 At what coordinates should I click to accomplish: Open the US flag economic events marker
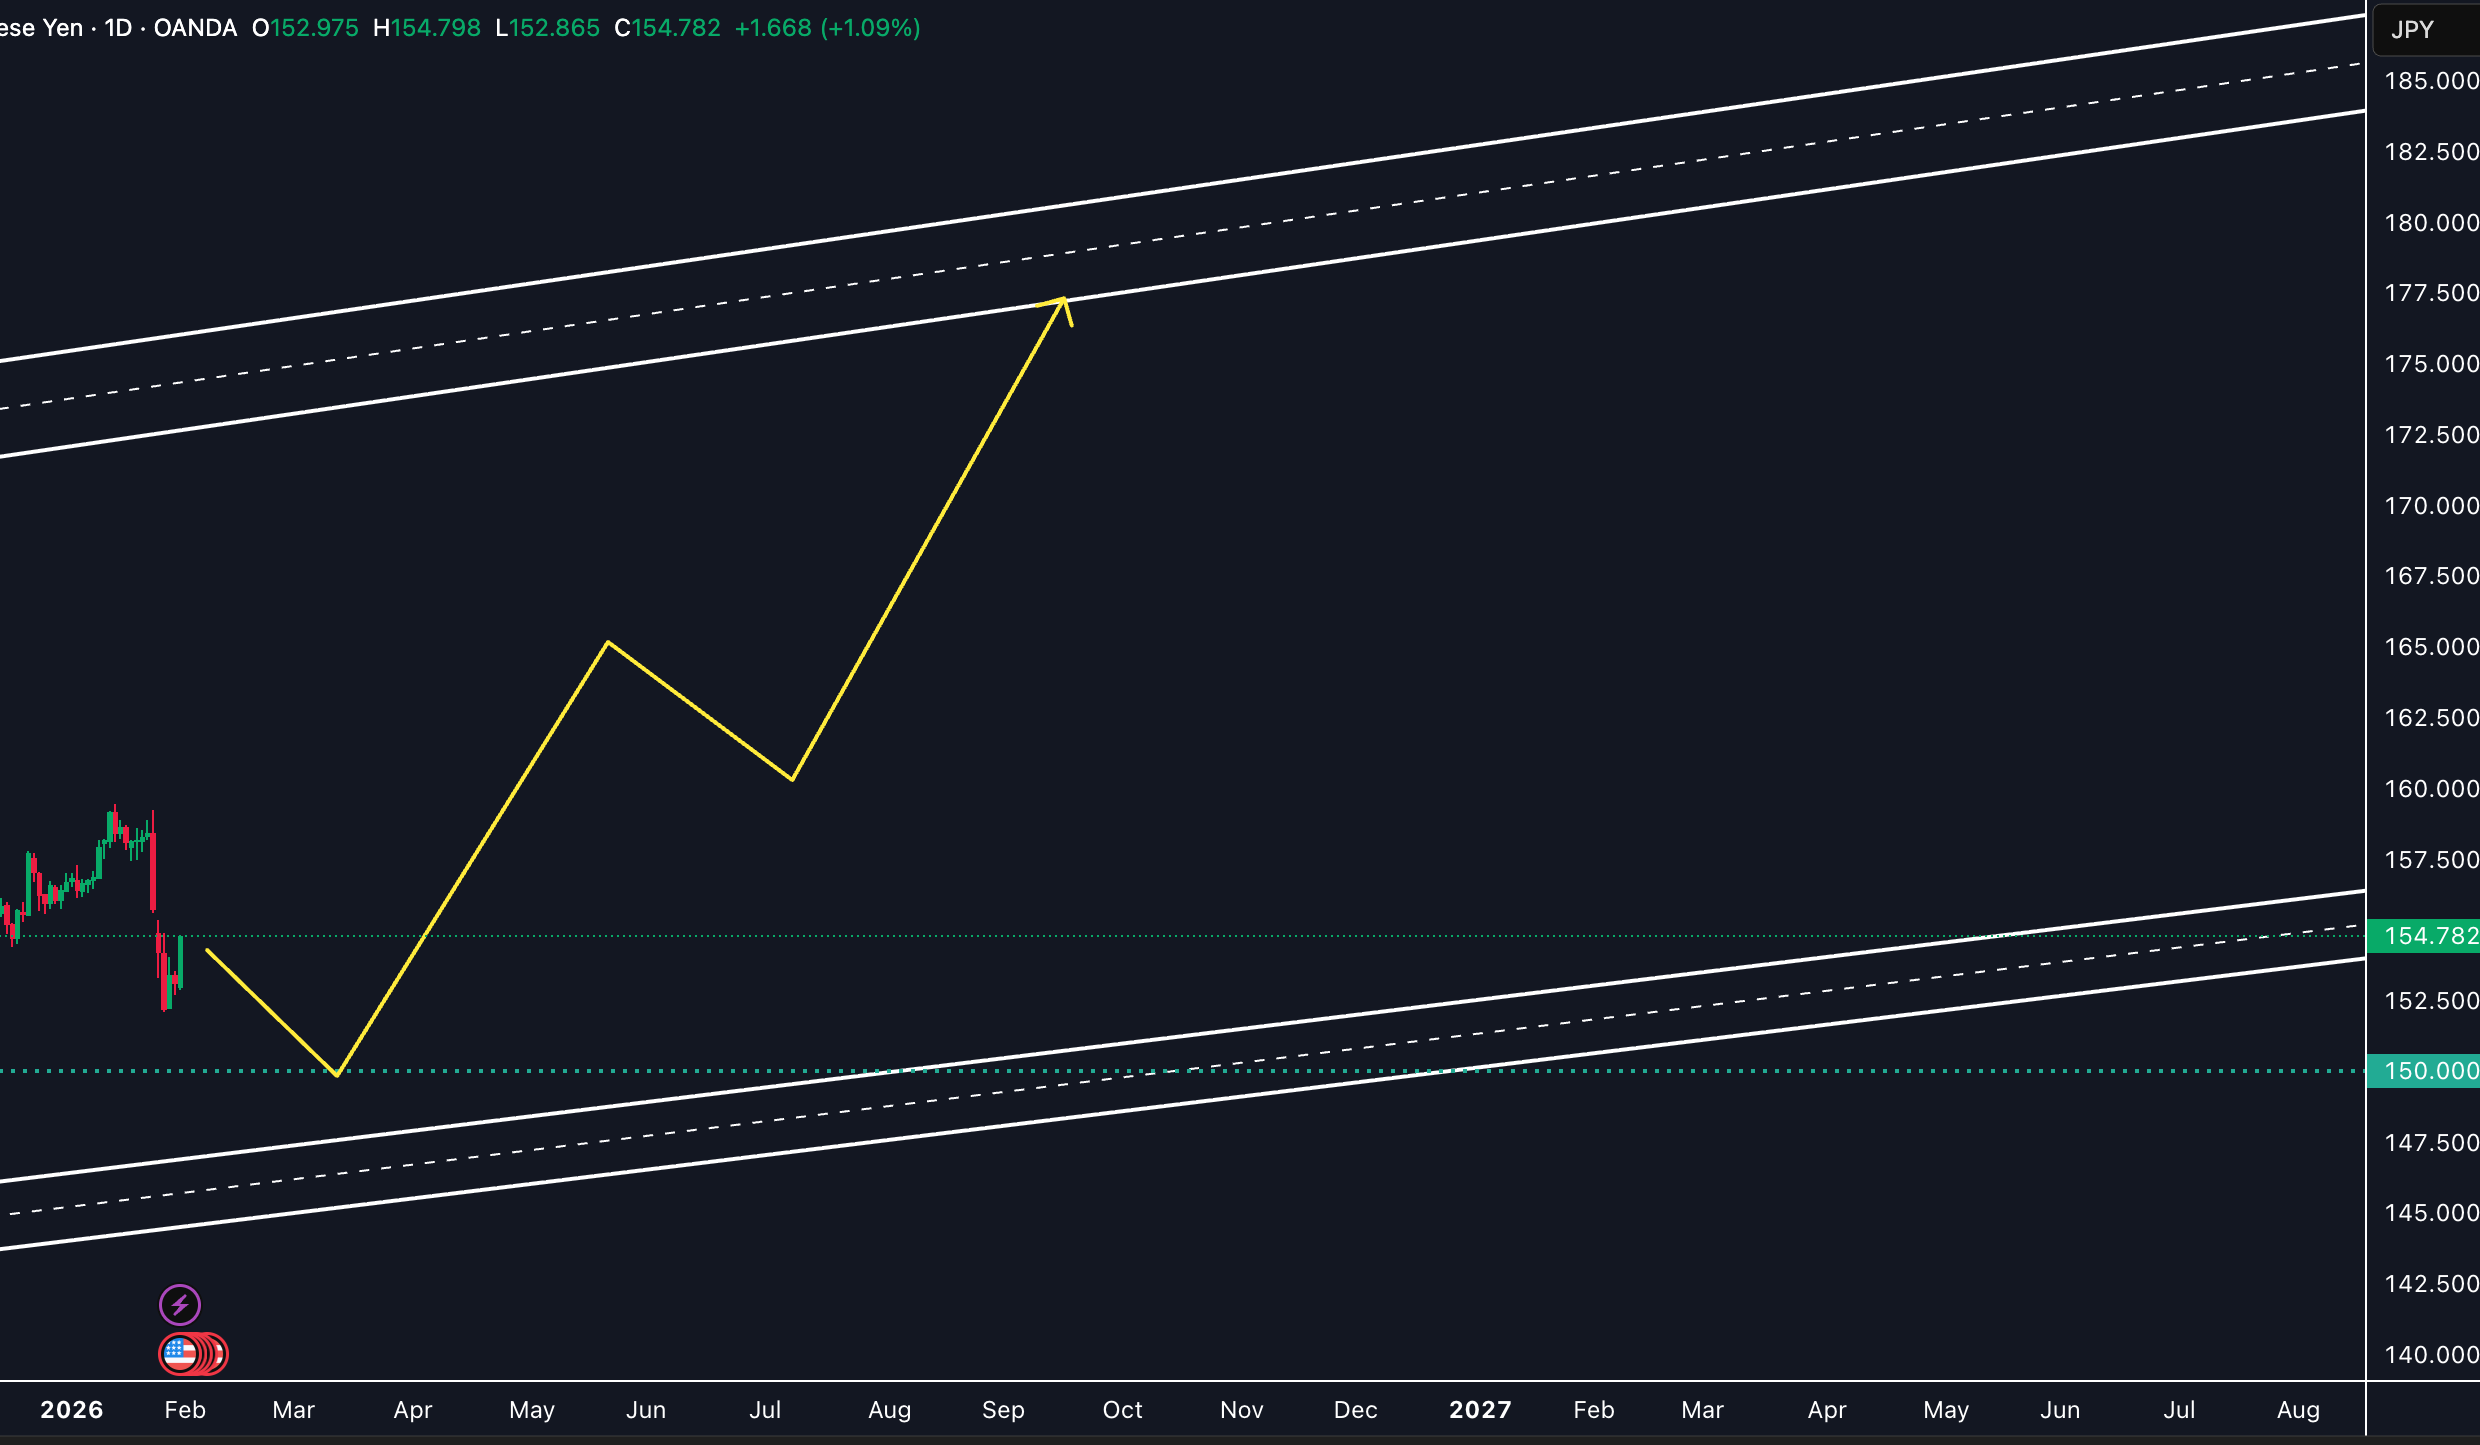click(180, 1353)
